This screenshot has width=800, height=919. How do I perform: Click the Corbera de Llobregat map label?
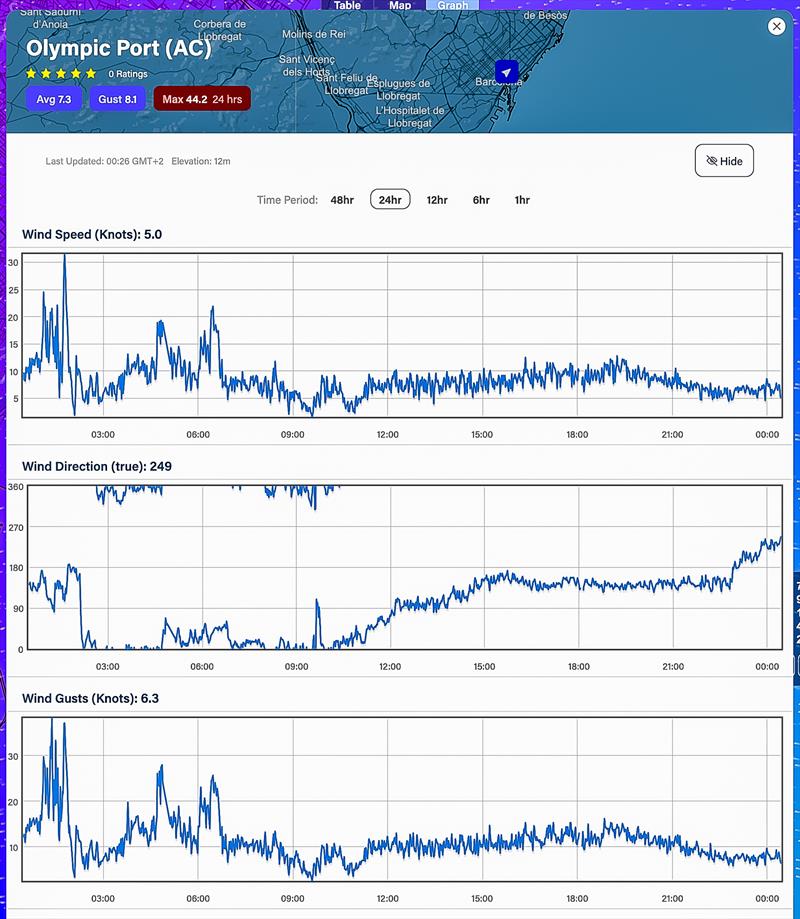pyautogui.click(x=220, y=30)
